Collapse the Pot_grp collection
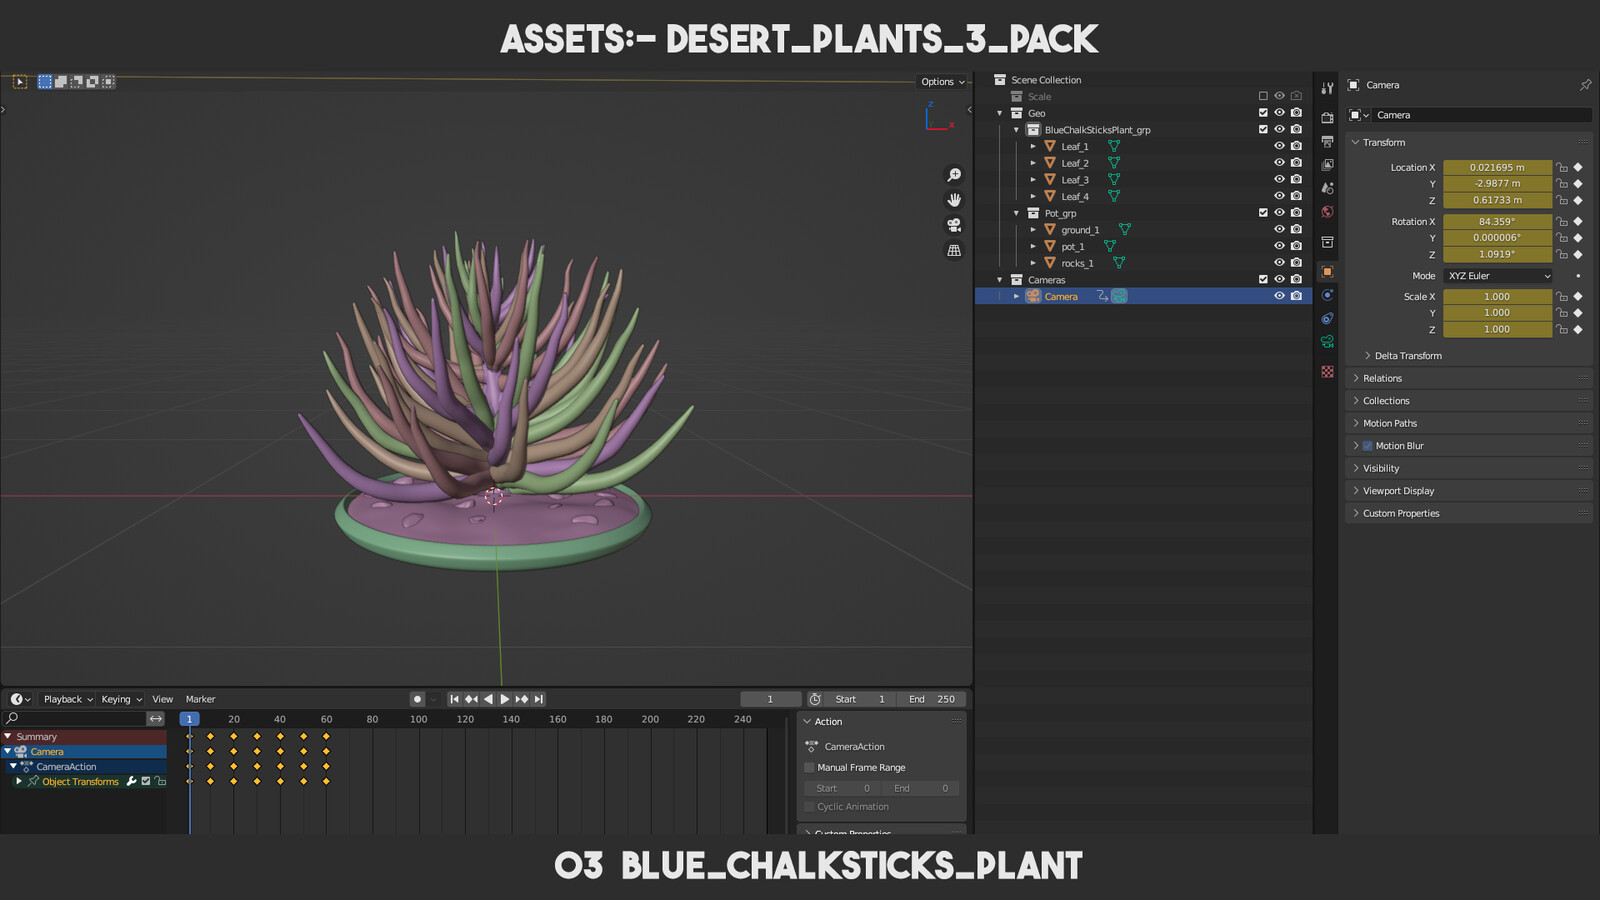Image resolution: width=1600 pixels, height=900 pixels. (1016, 213)
